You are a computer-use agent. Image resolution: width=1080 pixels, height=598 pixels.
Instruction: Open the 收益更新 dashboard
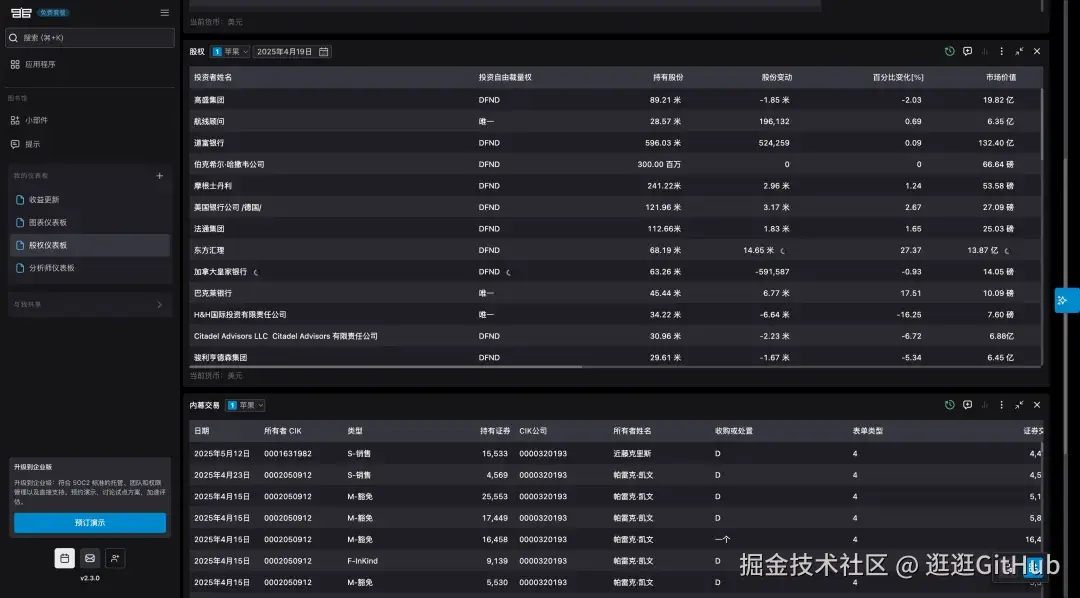(x=90, y=200)
